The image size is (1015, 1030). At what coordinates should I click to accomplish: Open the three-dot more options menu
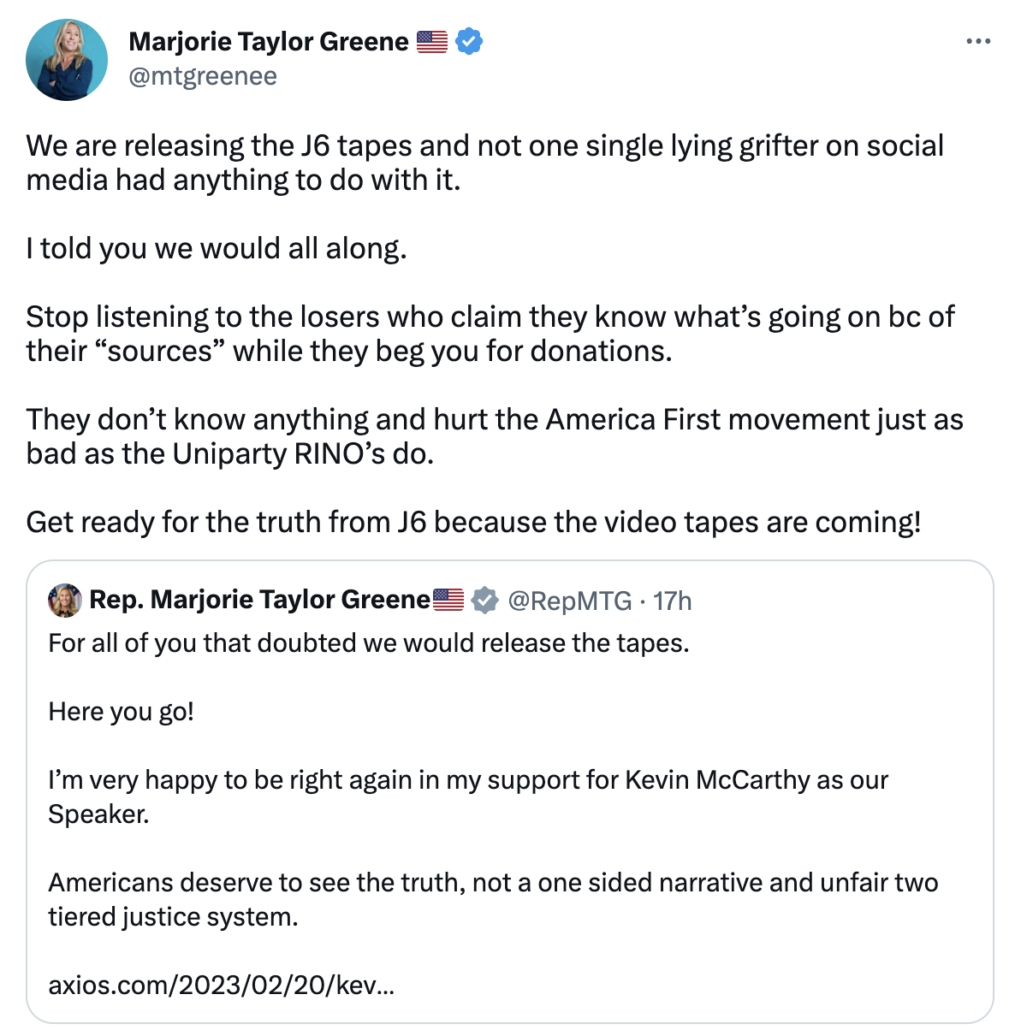[x=977, y=41]
